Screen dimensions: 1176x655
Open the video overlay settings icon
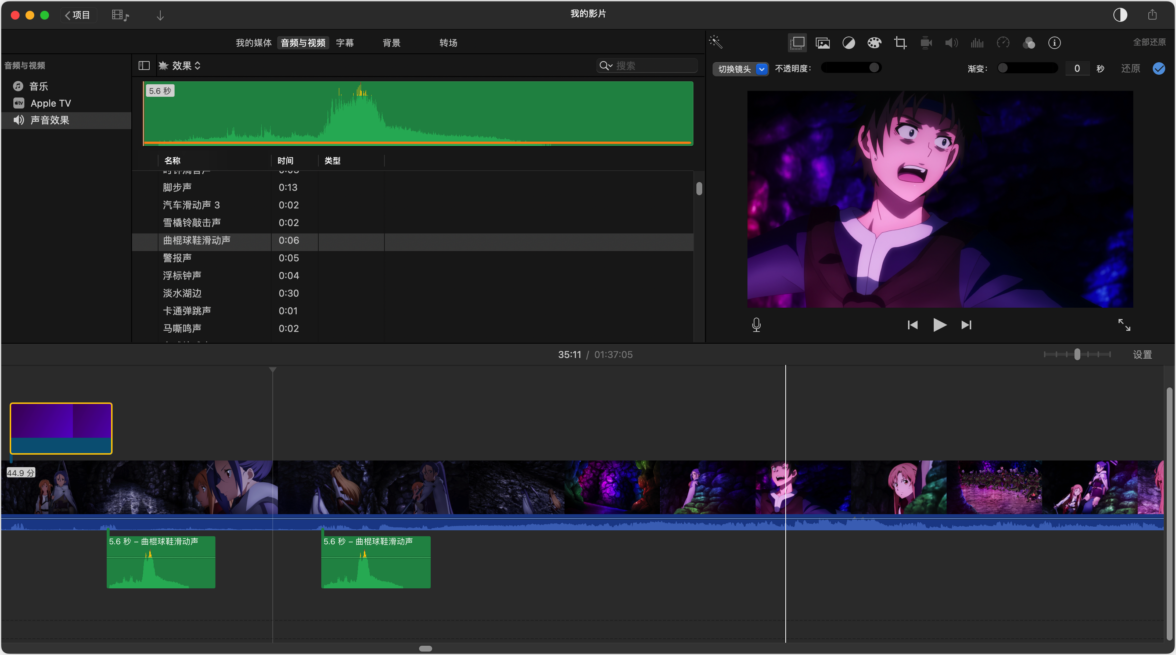[x=798, y=43]
